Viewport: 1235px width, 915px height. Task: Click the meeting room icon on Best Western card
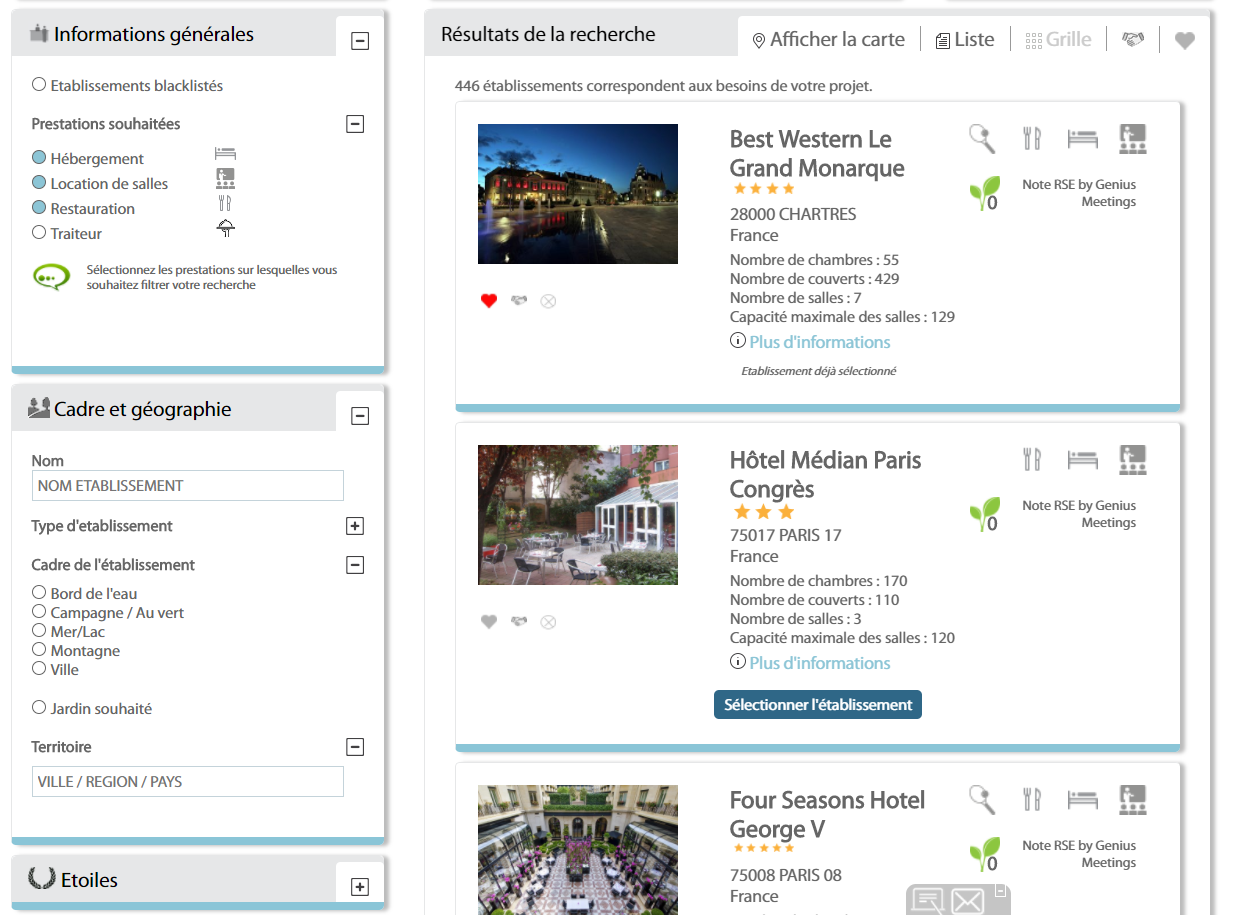(1132, 138)
